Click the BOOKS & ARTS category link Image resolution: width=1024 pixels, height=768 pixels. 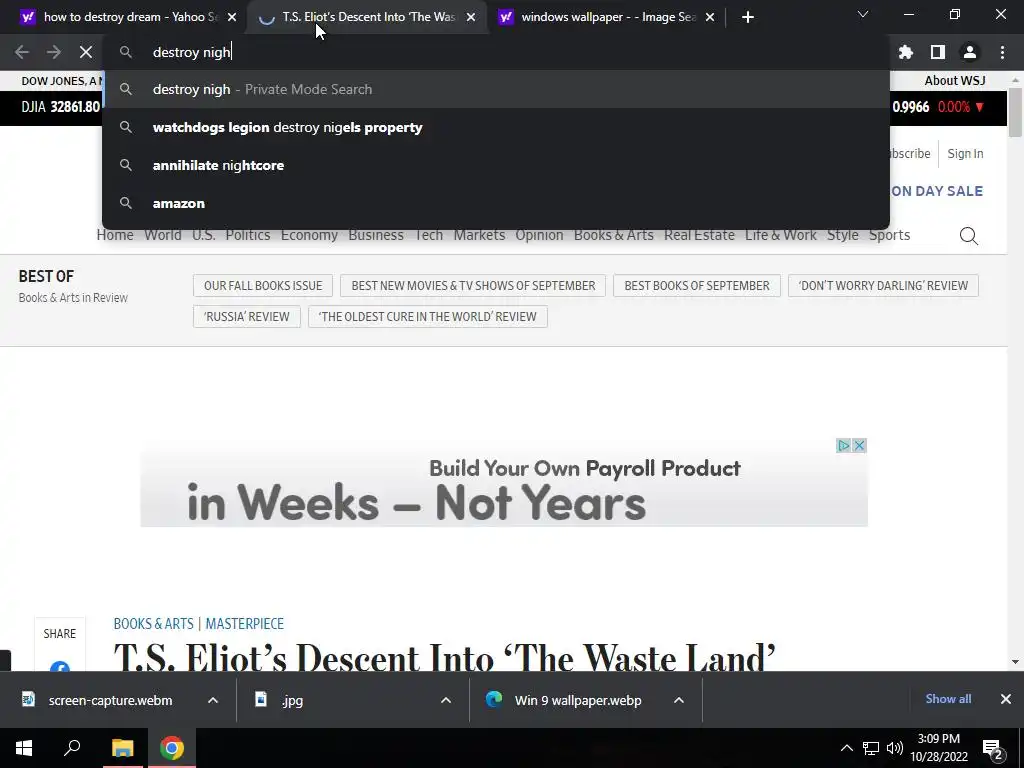[x=153, y=624]
